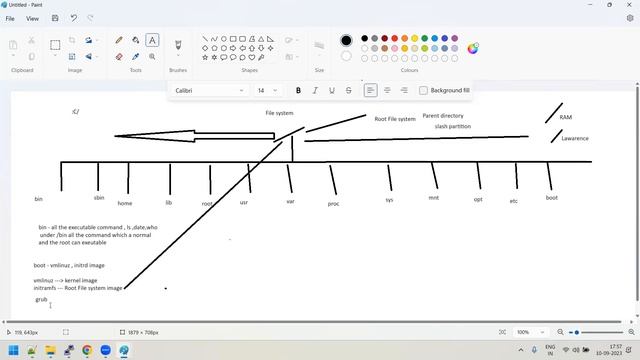The image size is (640, 360).
Task: Select the Eraser tool
Action: pos(119,56)
